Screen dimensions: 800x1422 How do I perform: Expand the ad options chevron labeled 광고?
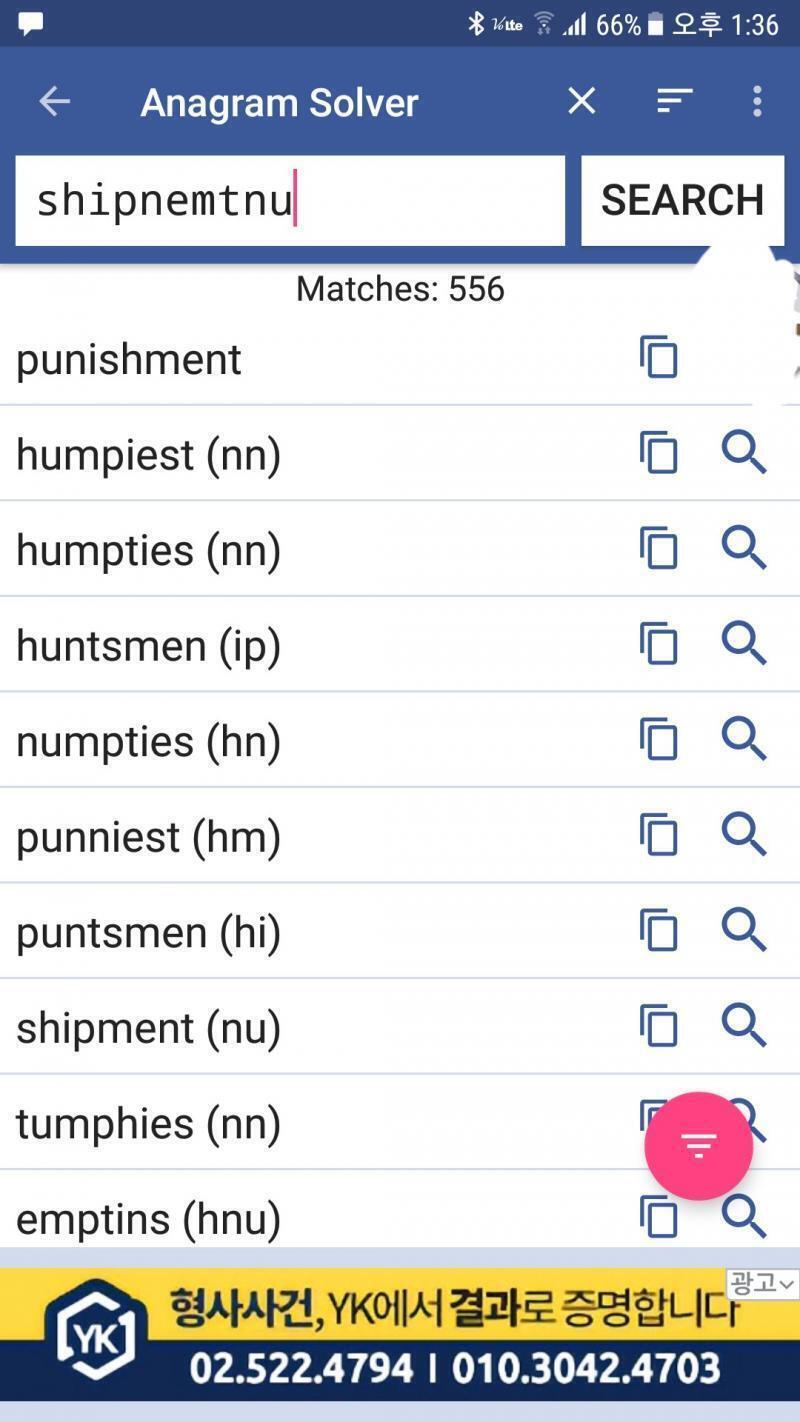pyautogui.click(x=763, y=1284)
